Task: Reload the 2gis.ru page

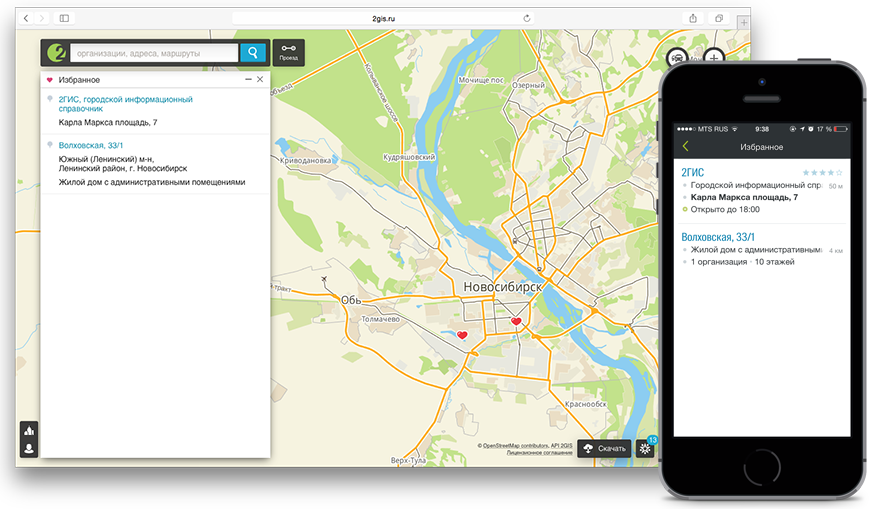Action: [x=527, y=18]
